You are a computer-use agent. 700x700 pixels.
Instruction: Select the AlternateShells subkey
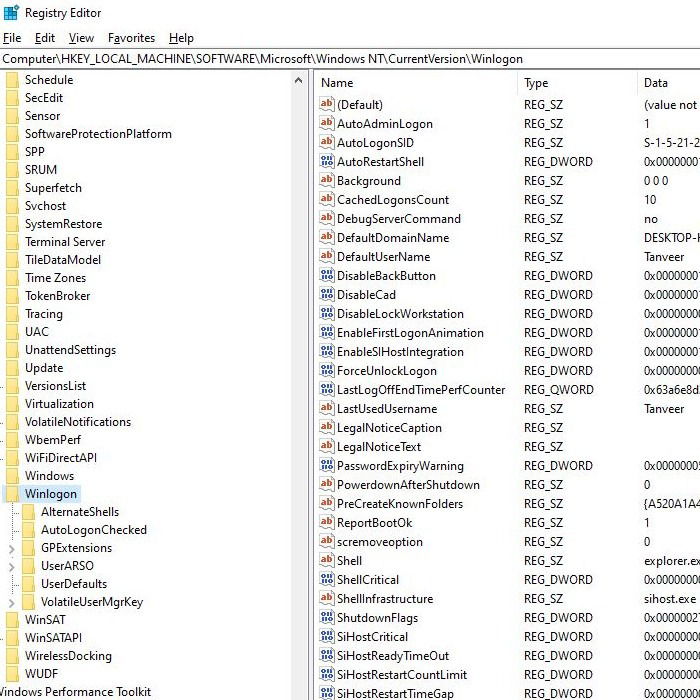tap(80, 512)
